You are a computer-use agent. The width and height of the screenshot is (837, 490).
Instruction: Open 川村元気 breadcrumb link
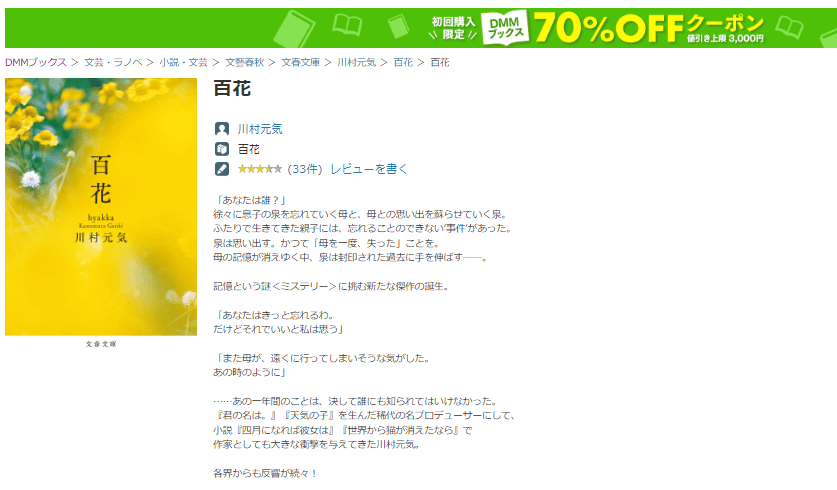[357, 62]
